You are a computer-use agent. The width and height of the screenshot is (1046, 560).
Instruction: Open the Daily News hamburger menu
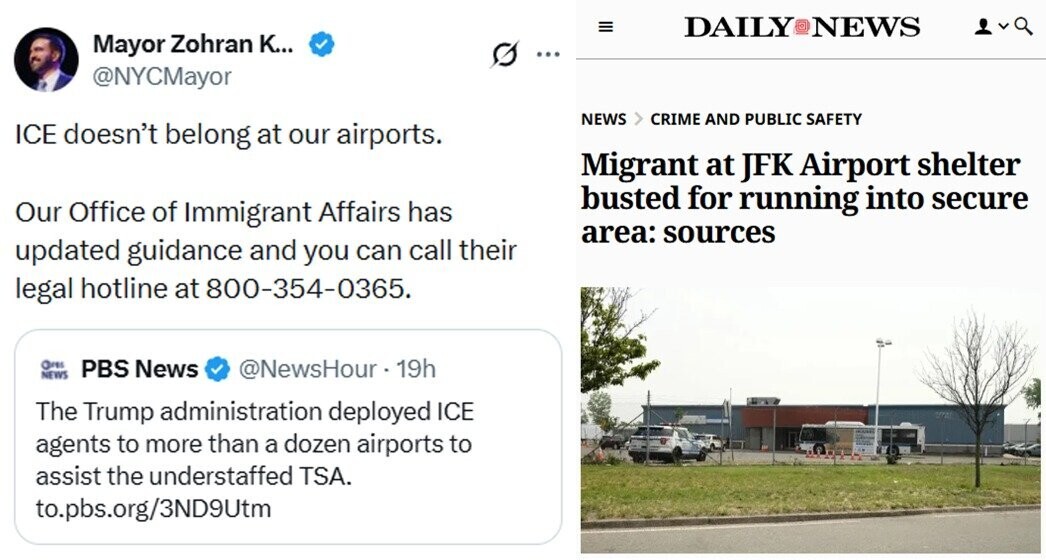point(605,28)
